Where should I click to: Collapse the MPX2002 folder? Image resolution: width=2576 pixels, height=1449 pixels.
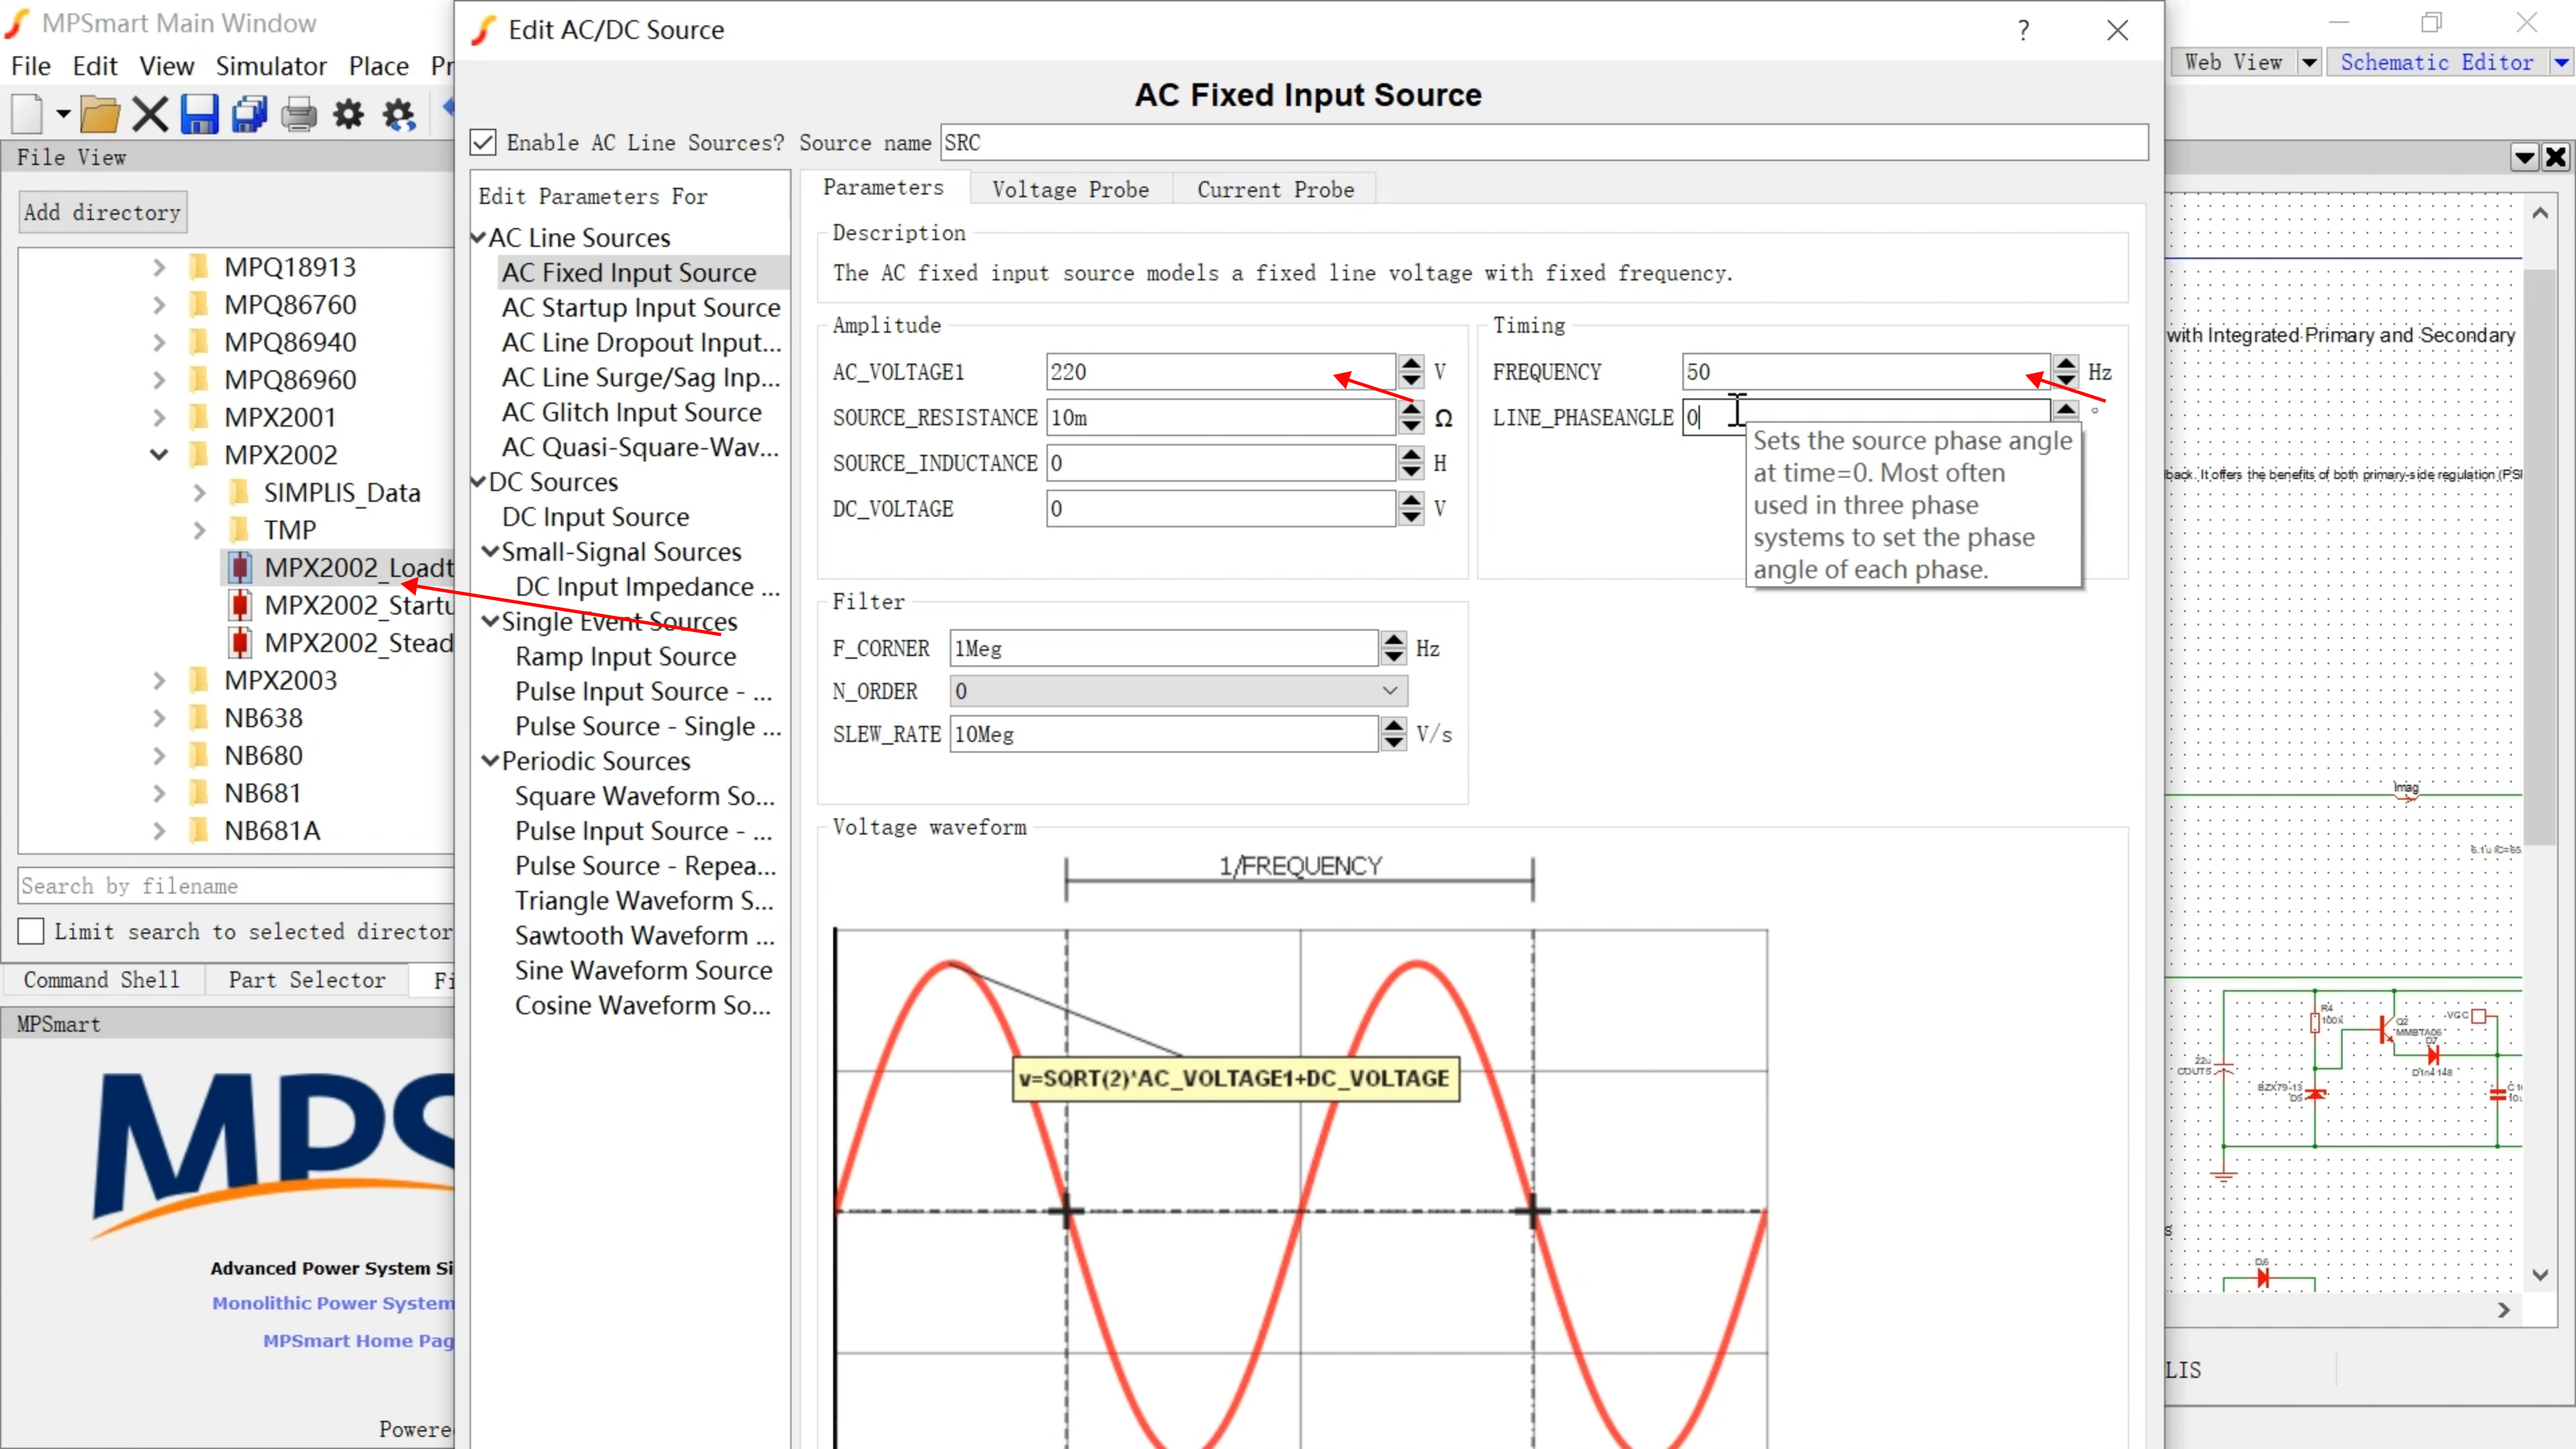(159, 455)
